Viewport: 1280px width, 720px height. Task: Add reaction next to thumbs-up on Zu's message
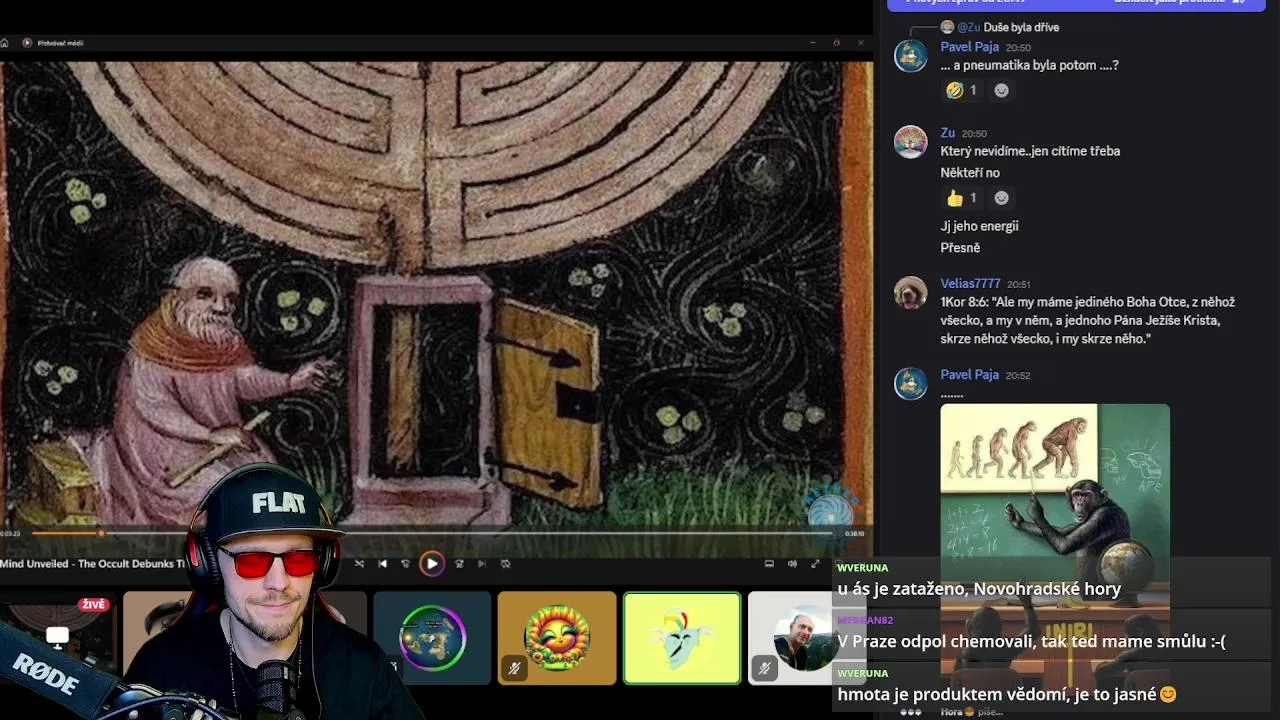coord(1001,198)
